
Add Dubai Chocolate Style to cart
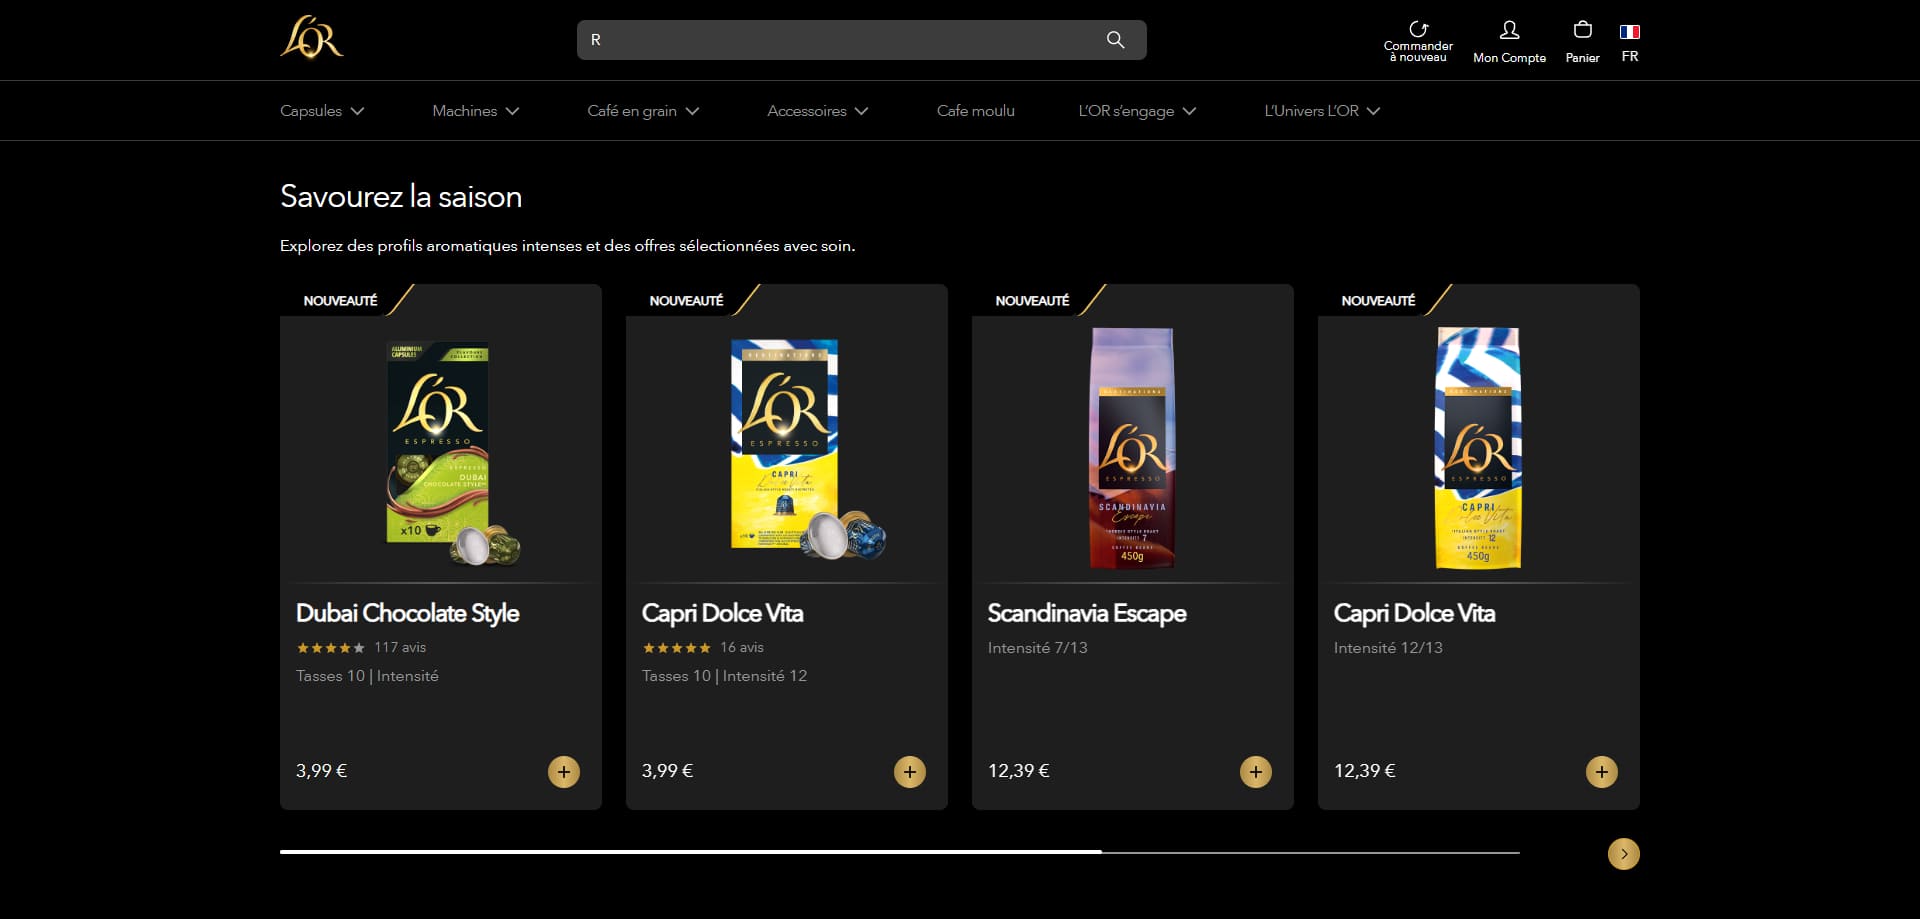click(564, 772)
